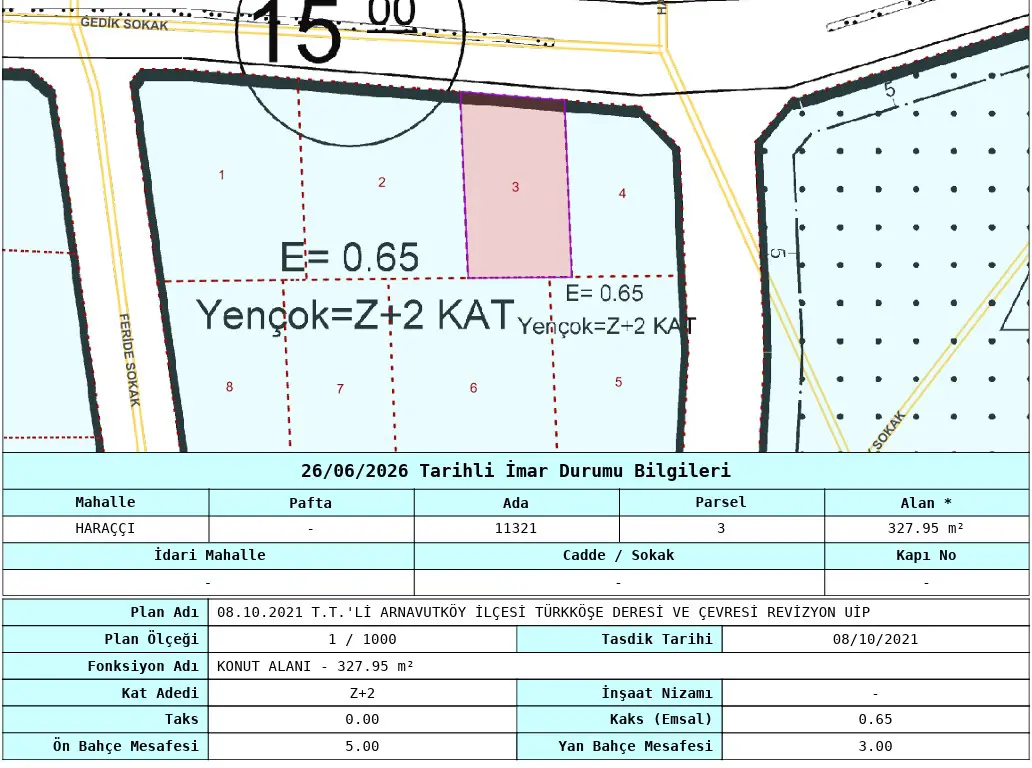The image size is (1032, 768).
Task: Click the "Pafta" column header
Action: coord(311,503)
